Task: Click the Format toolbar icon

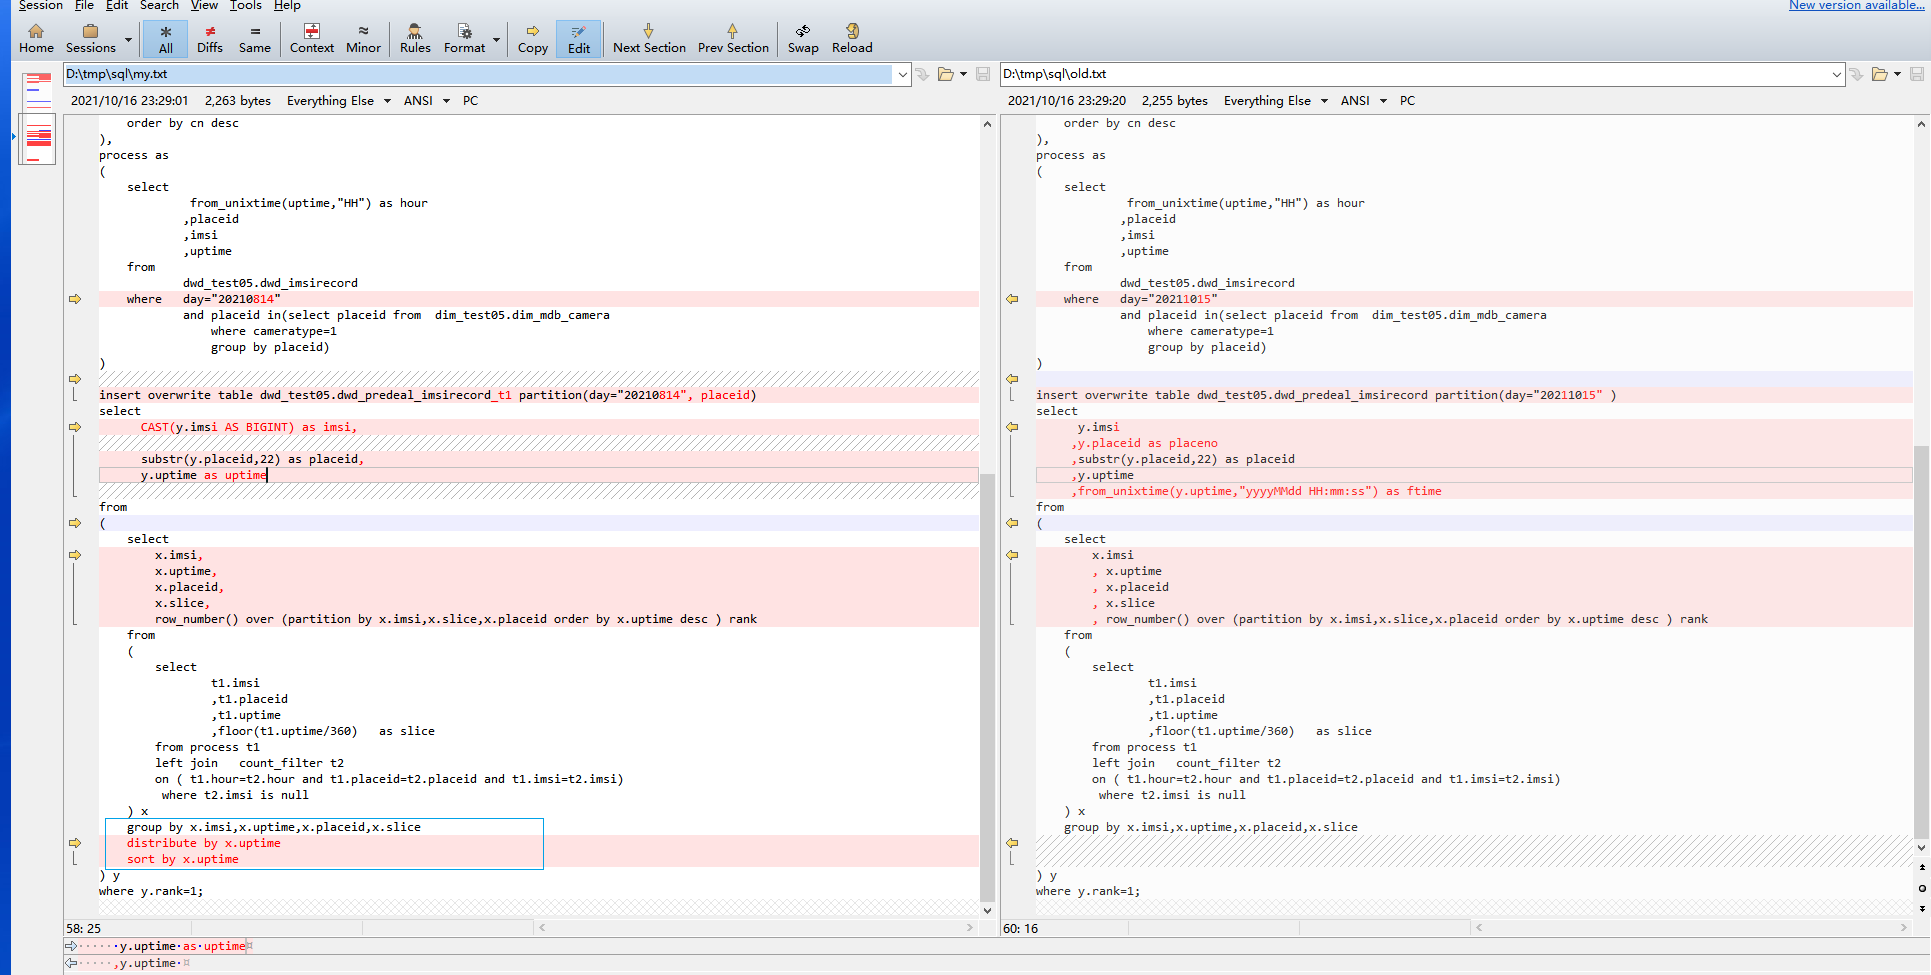Action: coord(464,38)
